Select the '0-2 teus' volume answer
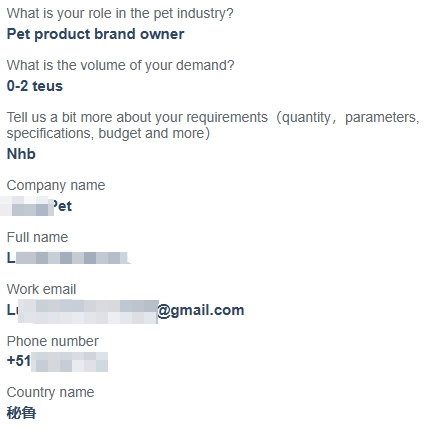 (35, 86)
